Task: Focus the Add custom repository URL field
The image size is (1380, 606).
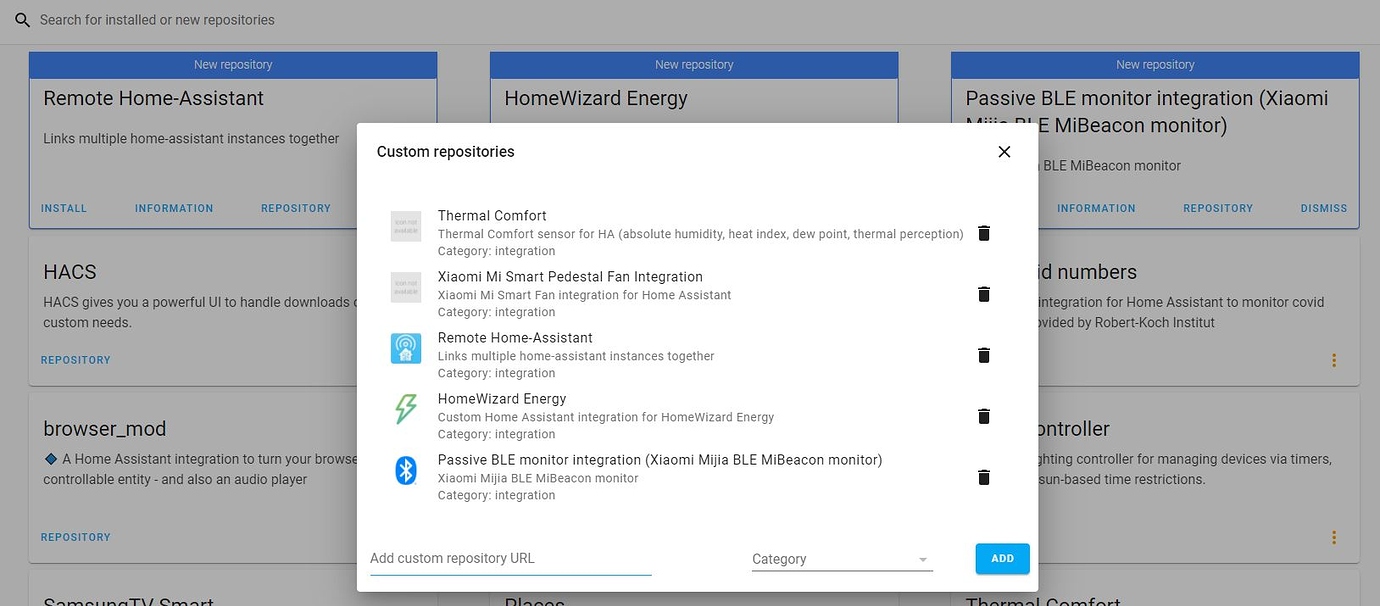Action: (x=510, y=558)
